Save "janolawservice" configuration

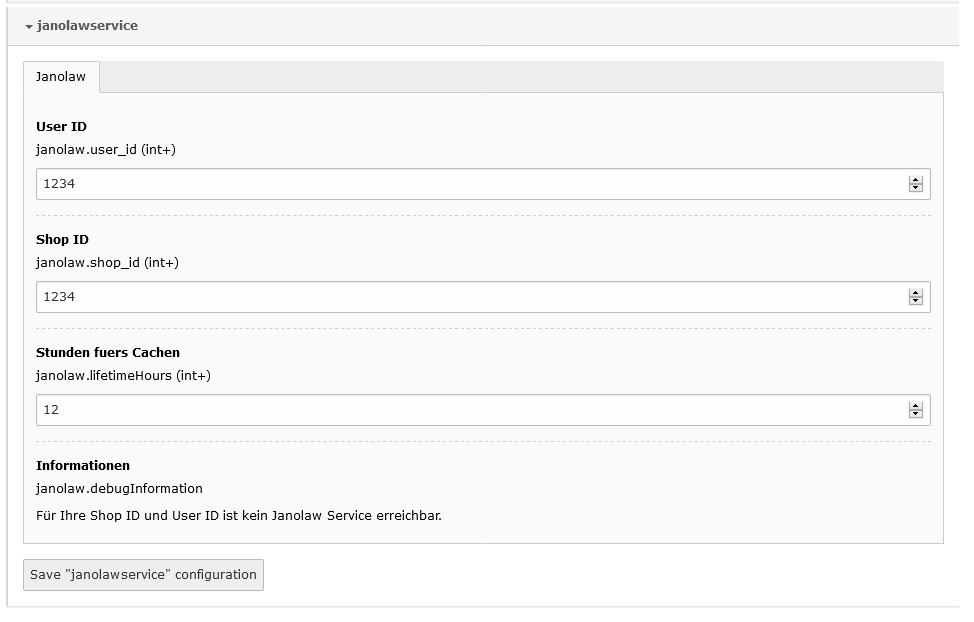[143, 575]
